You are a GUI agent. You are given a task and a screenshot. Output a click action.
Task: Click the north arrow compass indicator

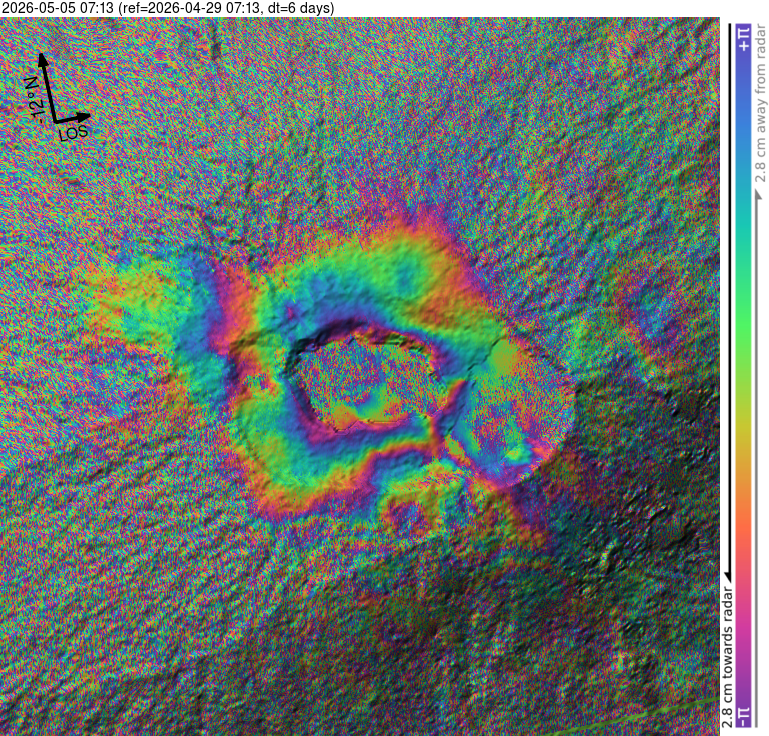(47, 86)
